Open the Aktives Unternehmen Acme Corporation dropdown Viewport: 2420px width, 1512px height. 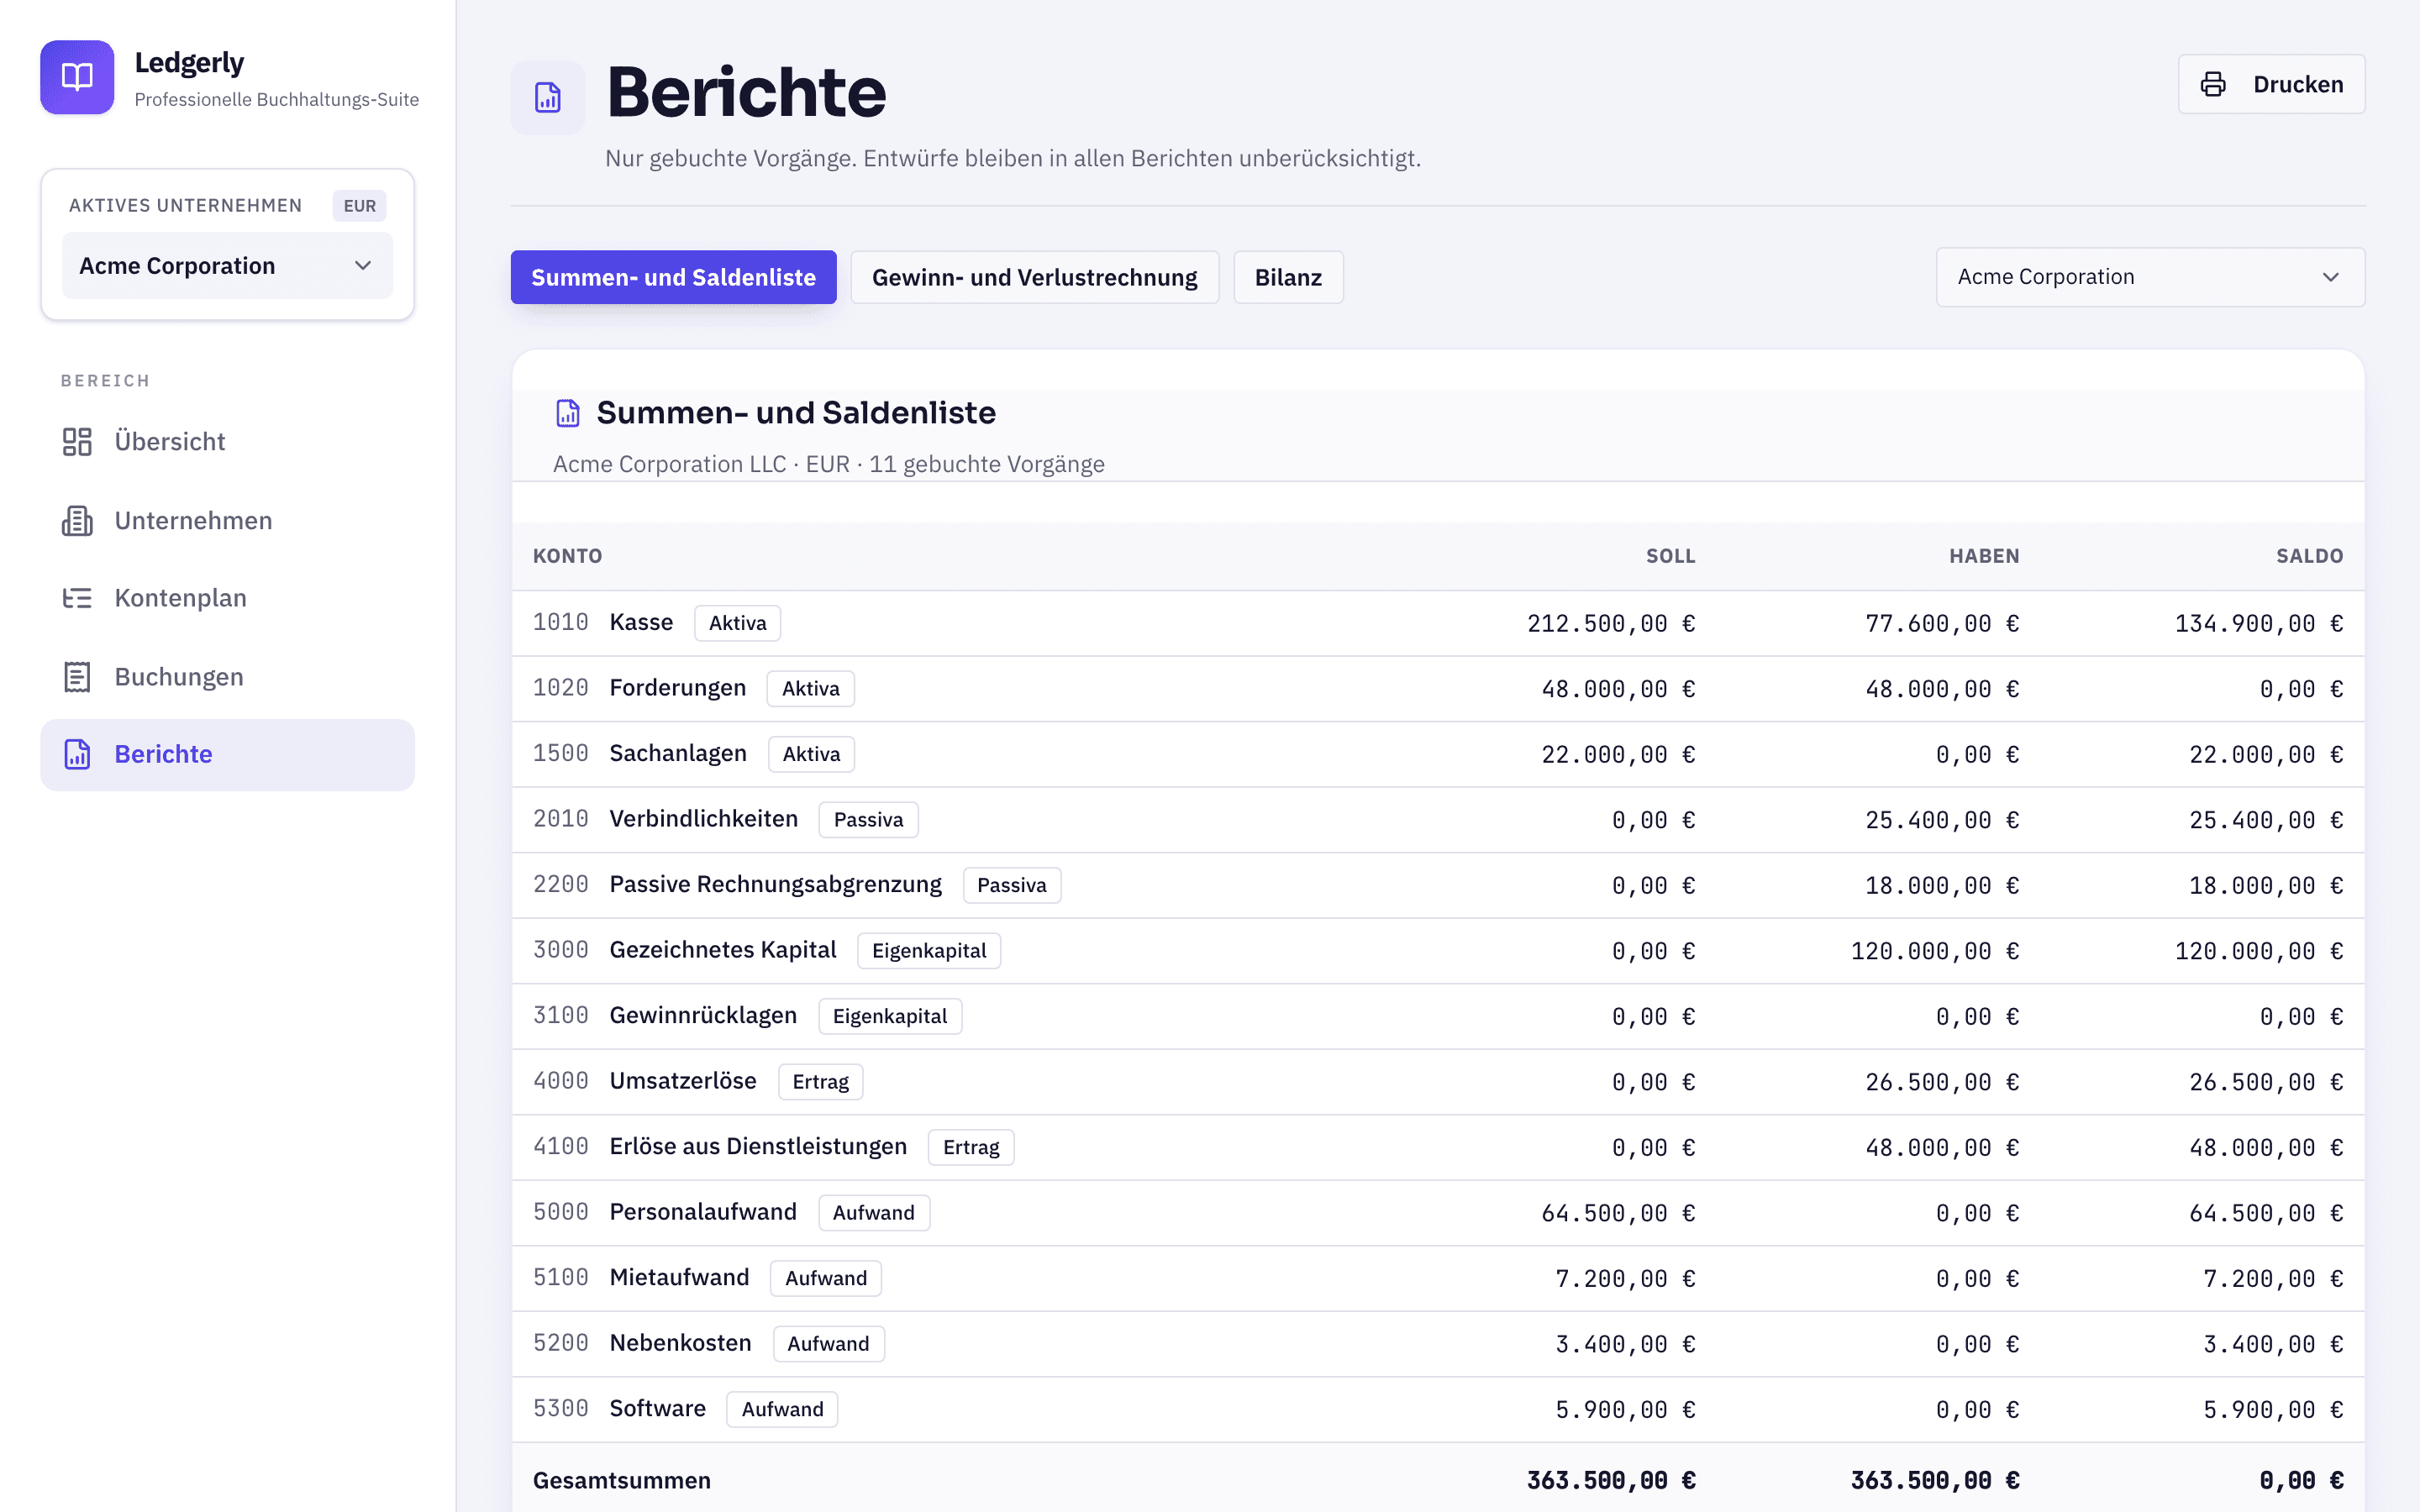click(x=227, y=266)
